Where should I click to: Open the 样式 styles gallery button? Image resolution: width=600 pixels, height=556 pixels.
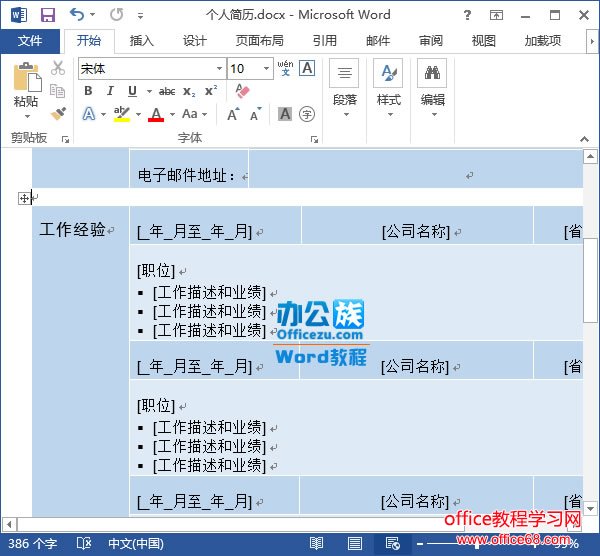click(x=388, y=89)
